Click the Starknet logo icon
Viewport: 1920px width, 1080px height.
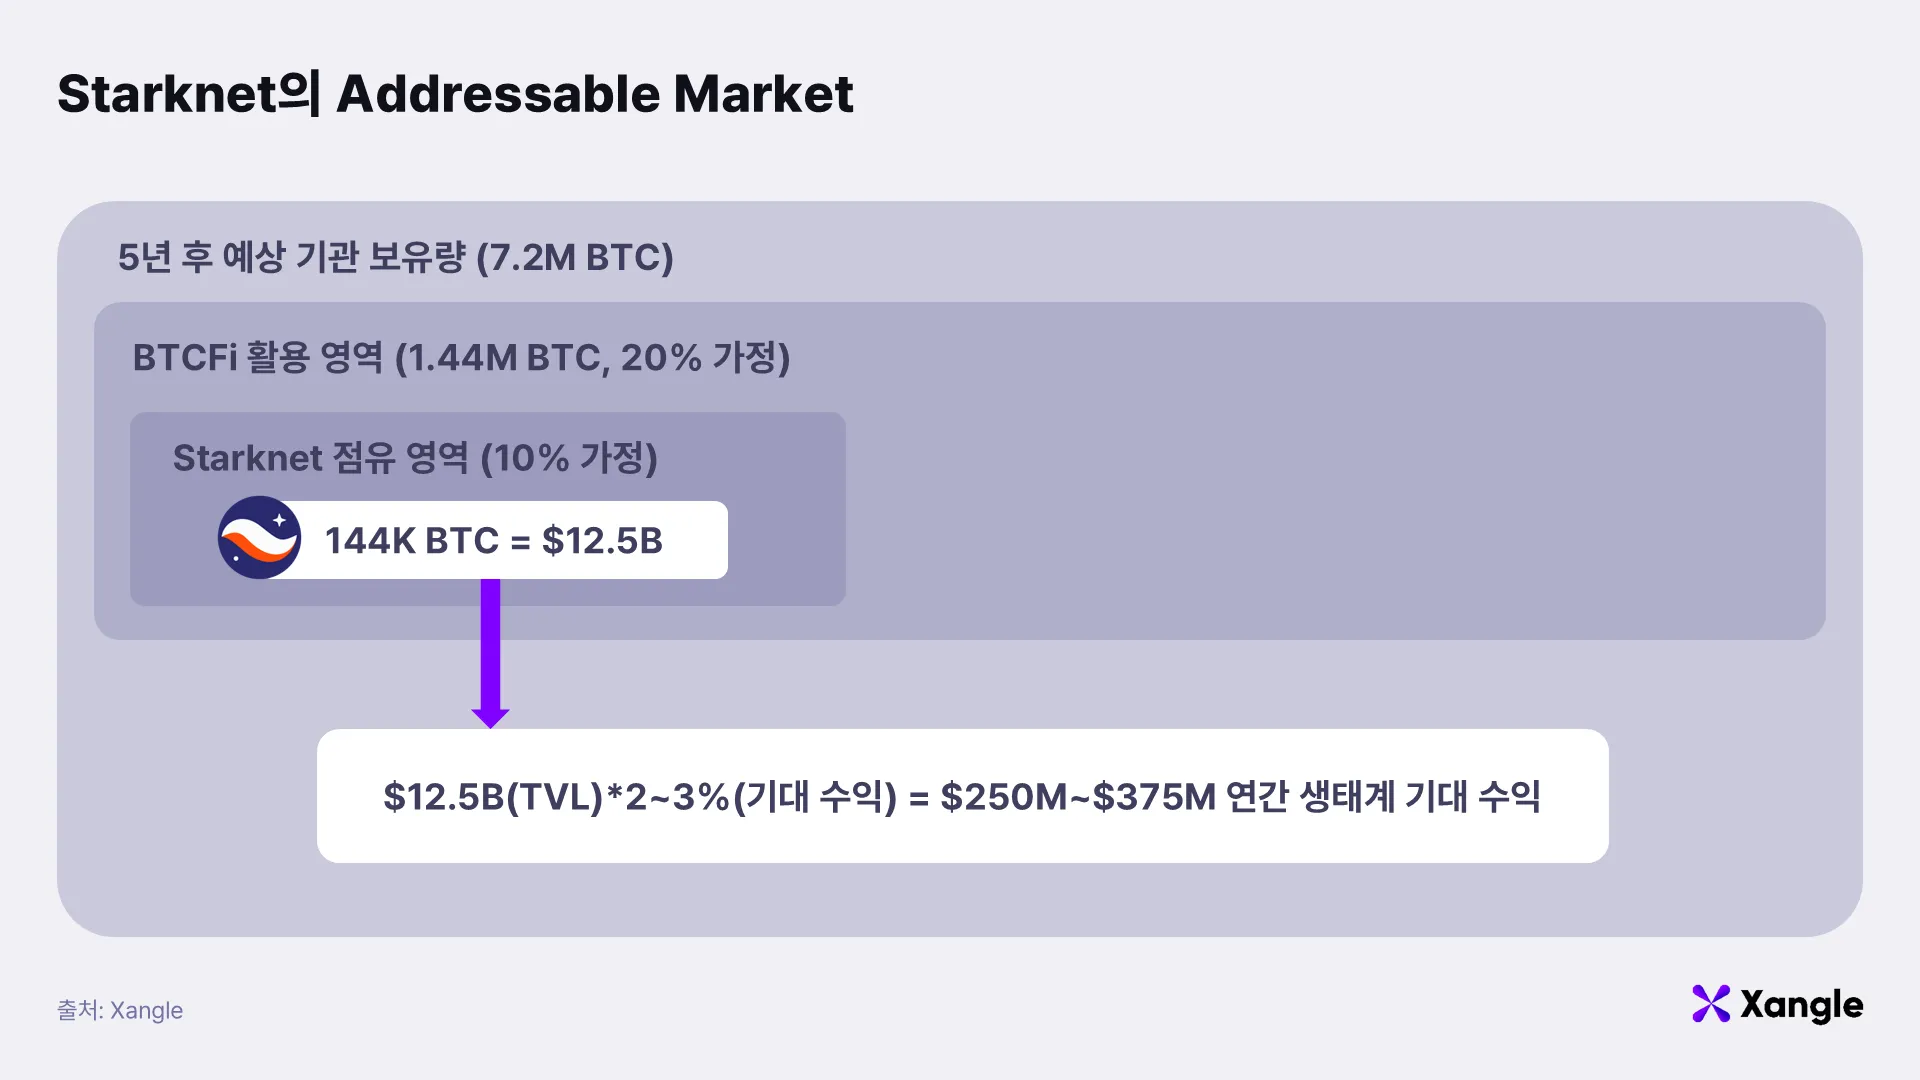tap(259, 538)
